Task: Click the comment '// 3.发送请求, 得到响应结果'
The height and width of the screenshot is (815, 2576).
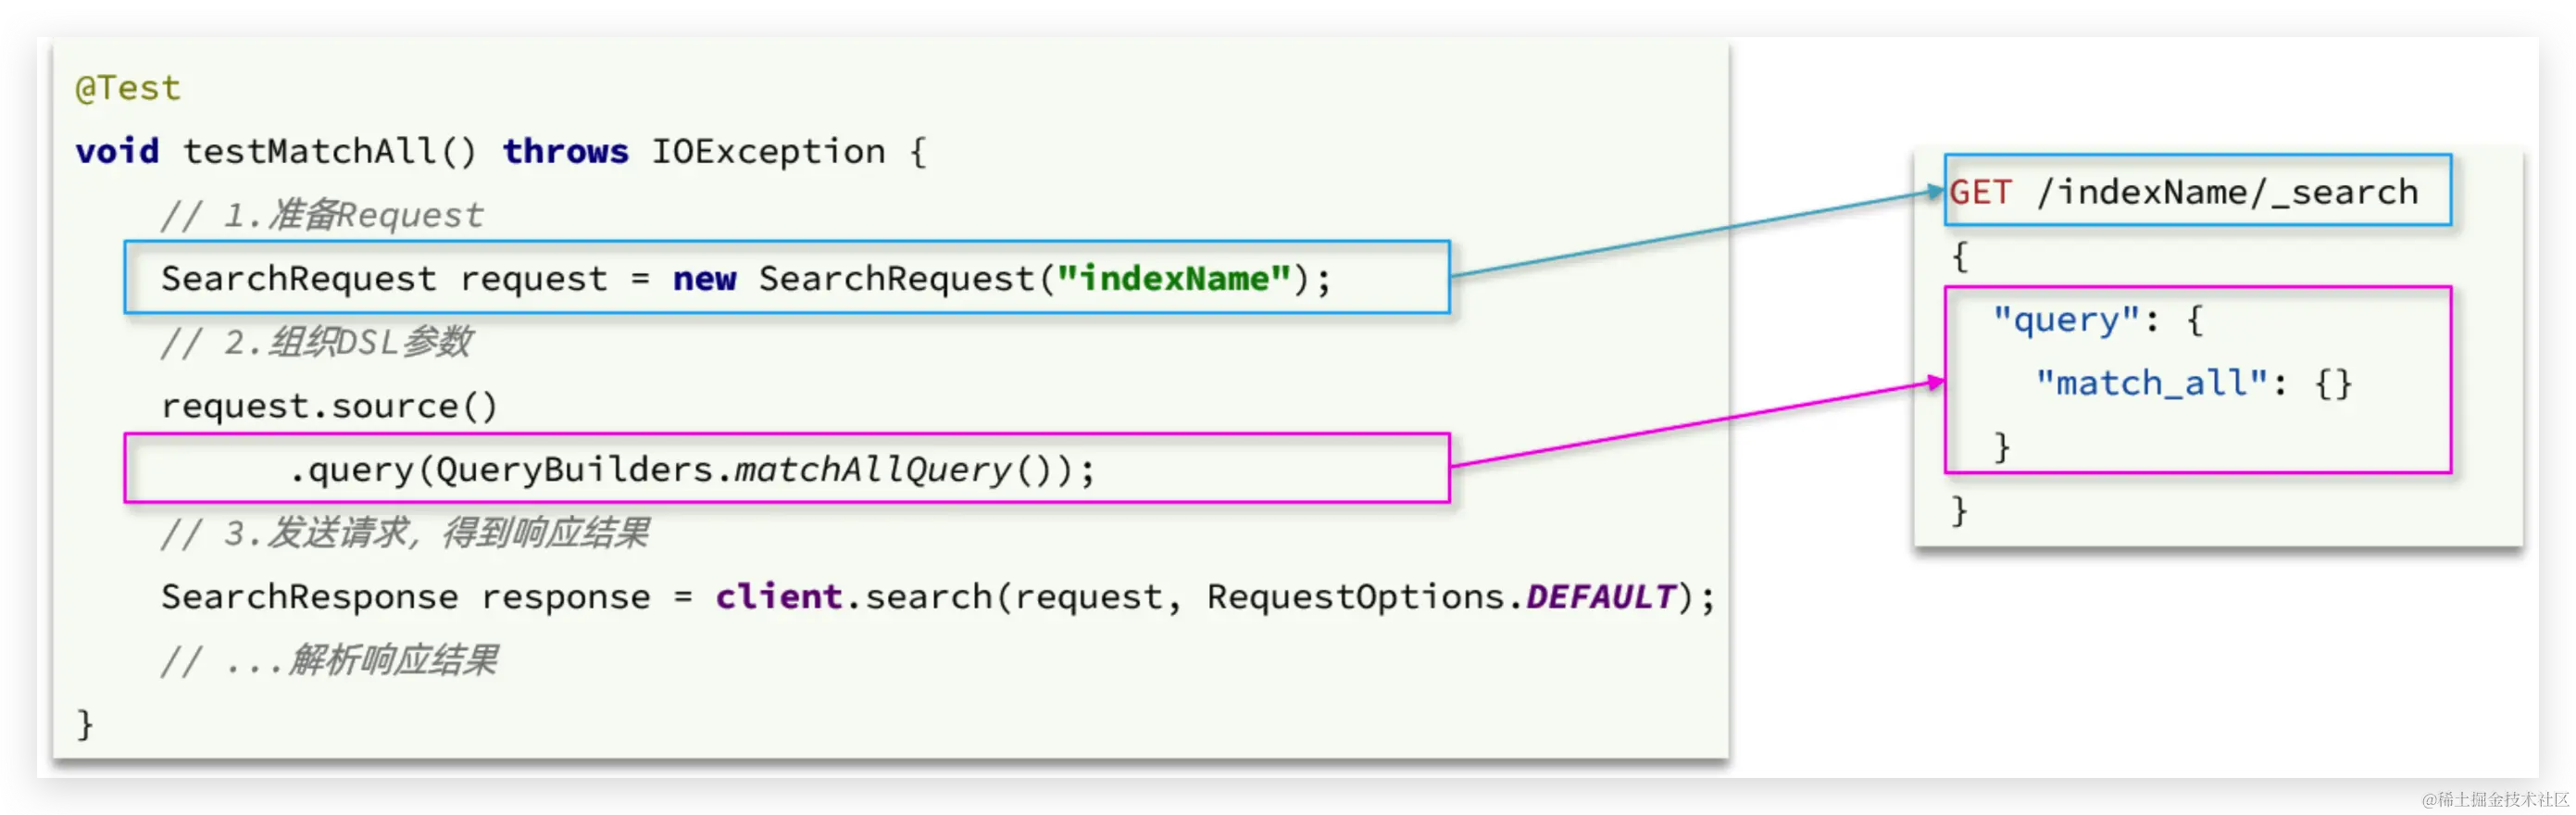Action: (x=405, y=533)
